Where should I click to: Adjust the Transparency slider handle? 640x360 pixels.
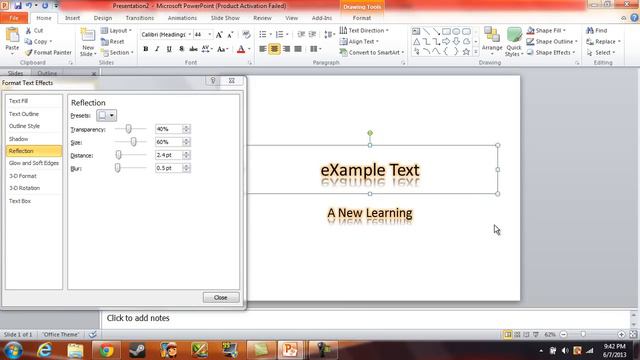click(129, 129)
